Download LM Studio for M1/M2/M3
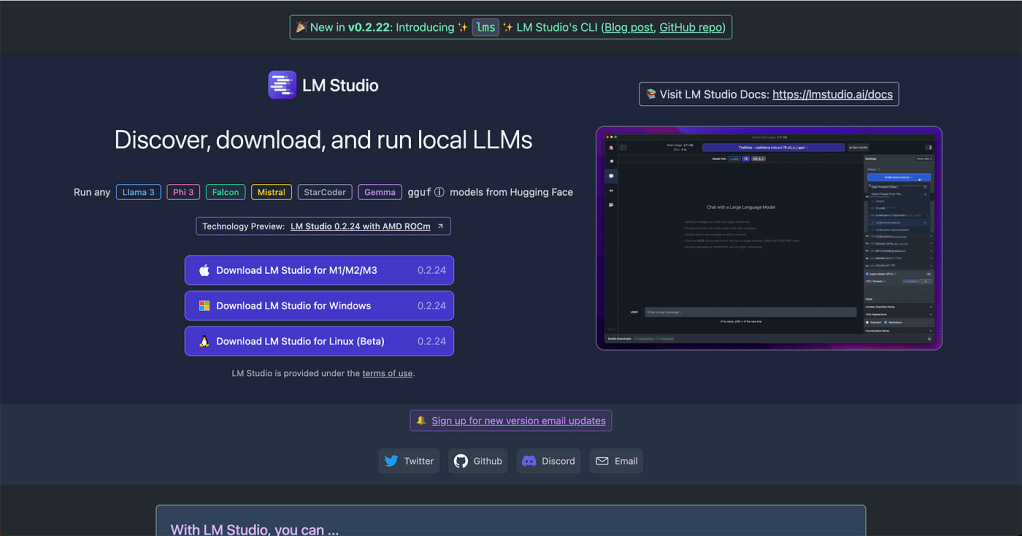This screenshot has width=1022, height=536. pyautogui.click(x=319, y=270)
